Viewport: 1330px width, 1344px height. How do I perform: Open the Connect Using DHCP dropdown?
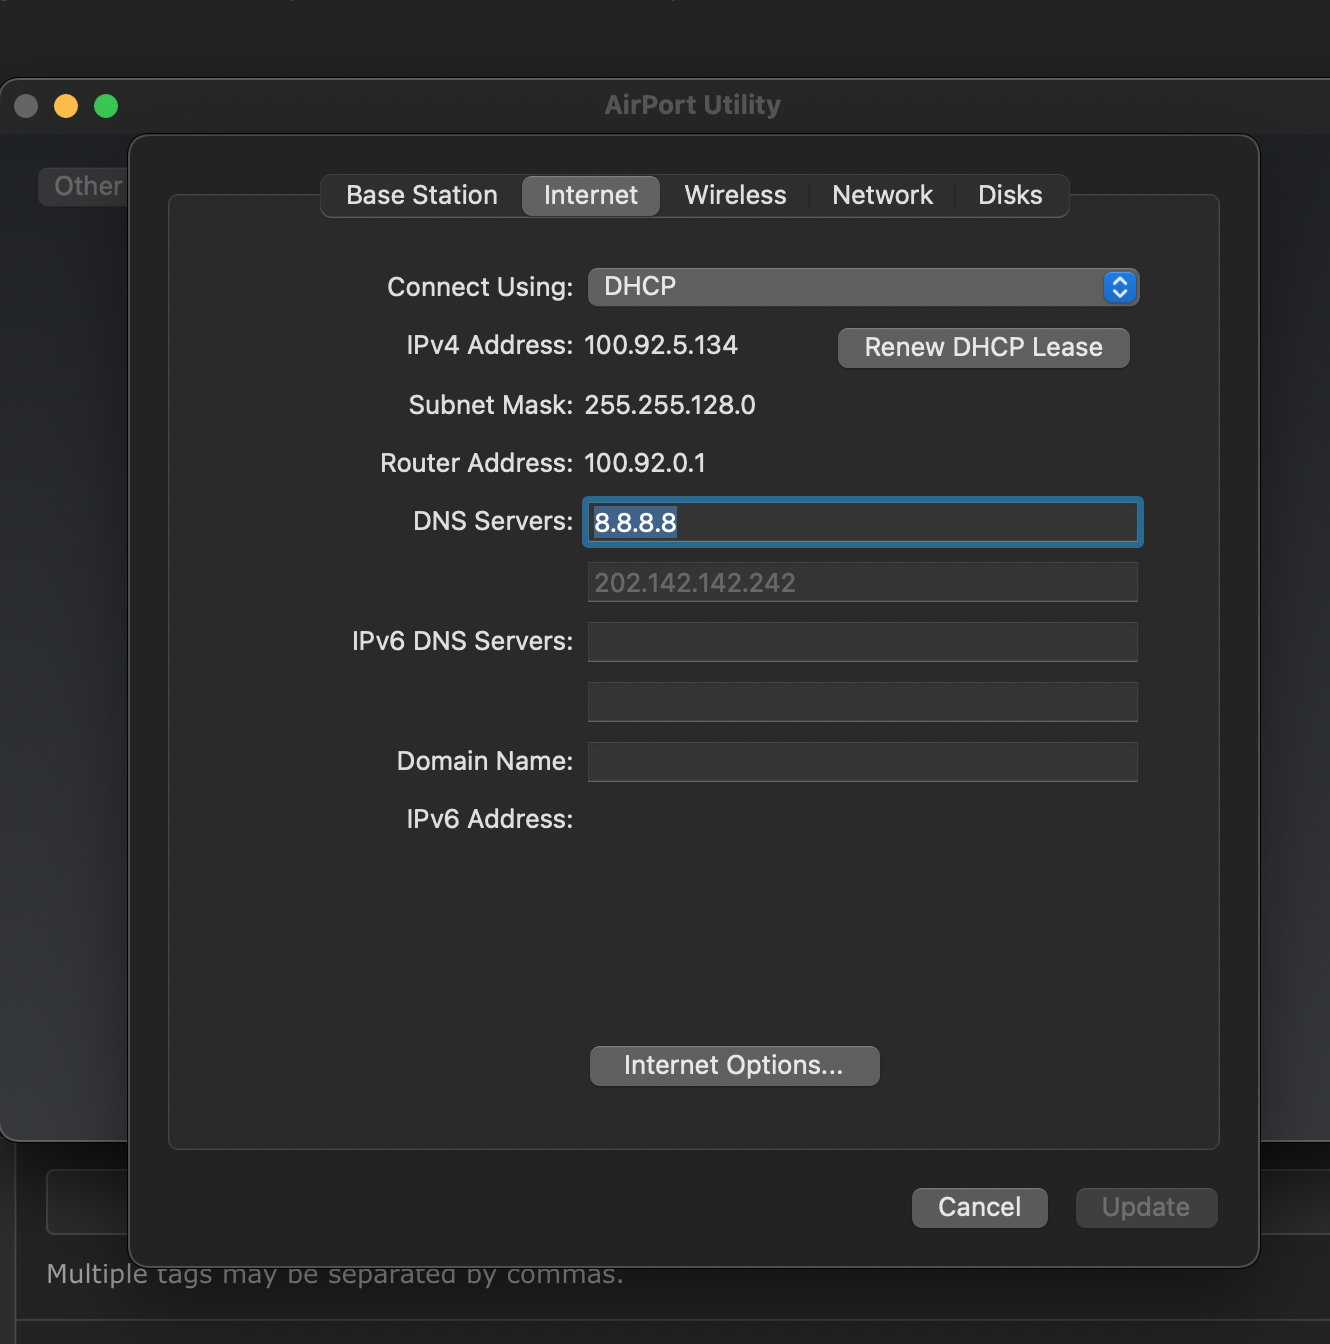863,287
